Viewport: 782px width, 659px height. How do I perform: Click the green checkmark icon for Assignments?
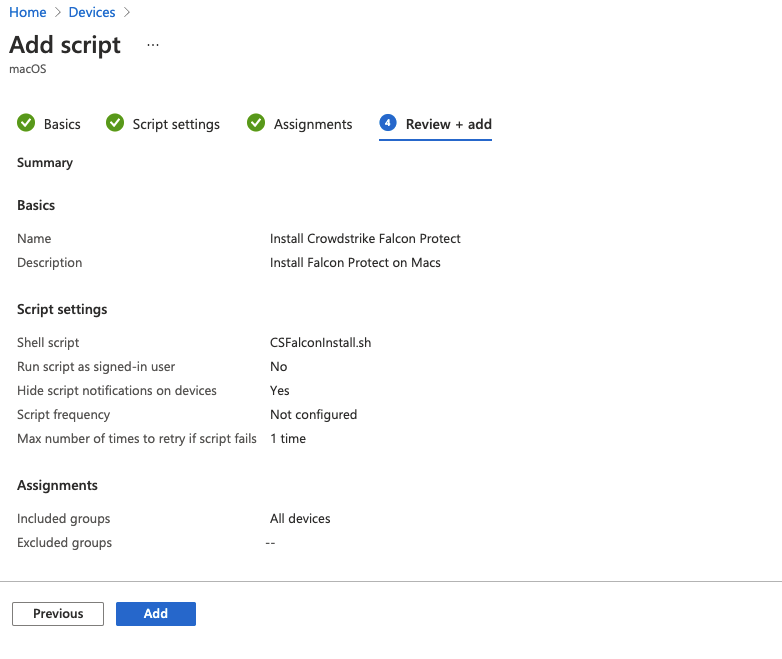pos(256,123)
